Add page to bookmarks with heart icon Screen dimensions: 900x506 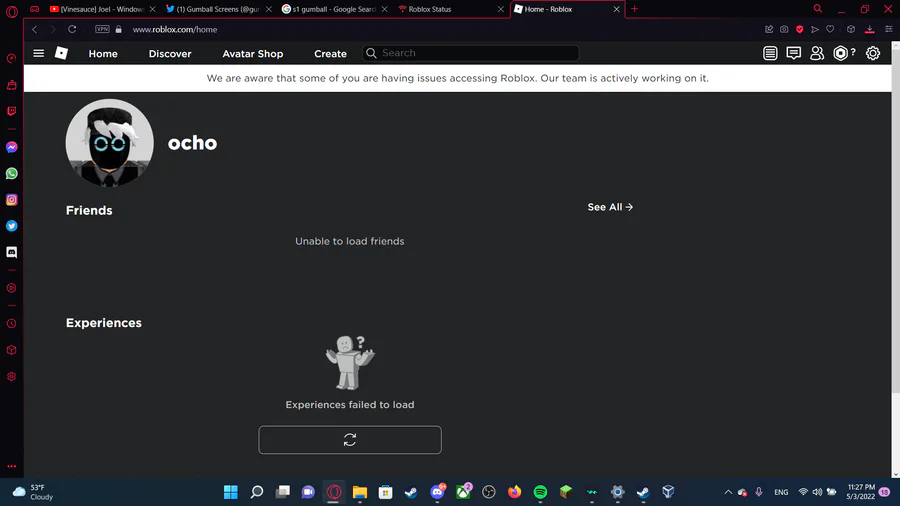tap(830, 29)
